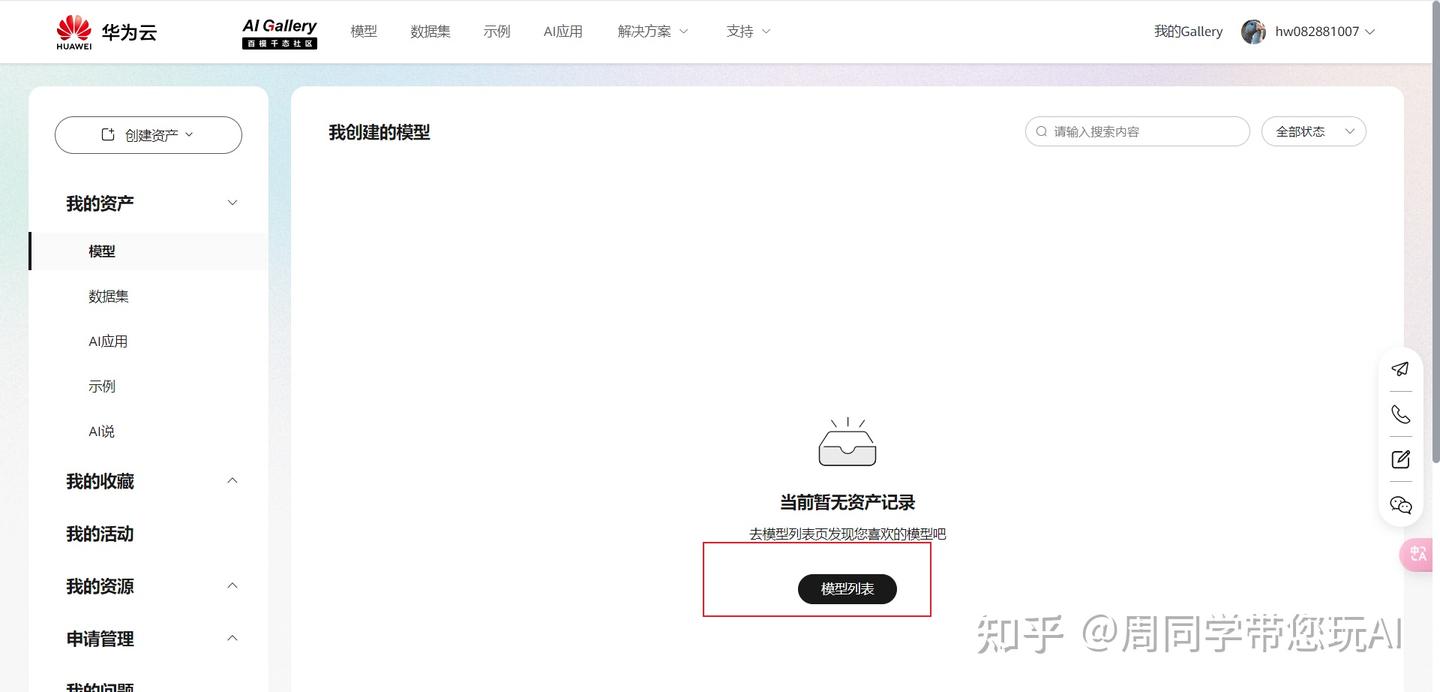1440x692 pixels.
Task: Open the 创建资产 dropdown button
Action: tap(148, 135)
